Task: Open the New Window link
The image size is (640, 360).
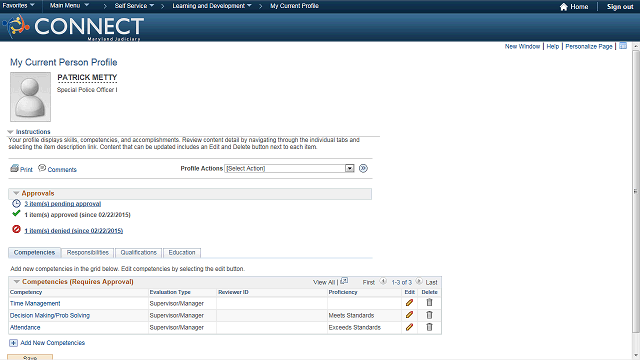Action: point(522,46)
